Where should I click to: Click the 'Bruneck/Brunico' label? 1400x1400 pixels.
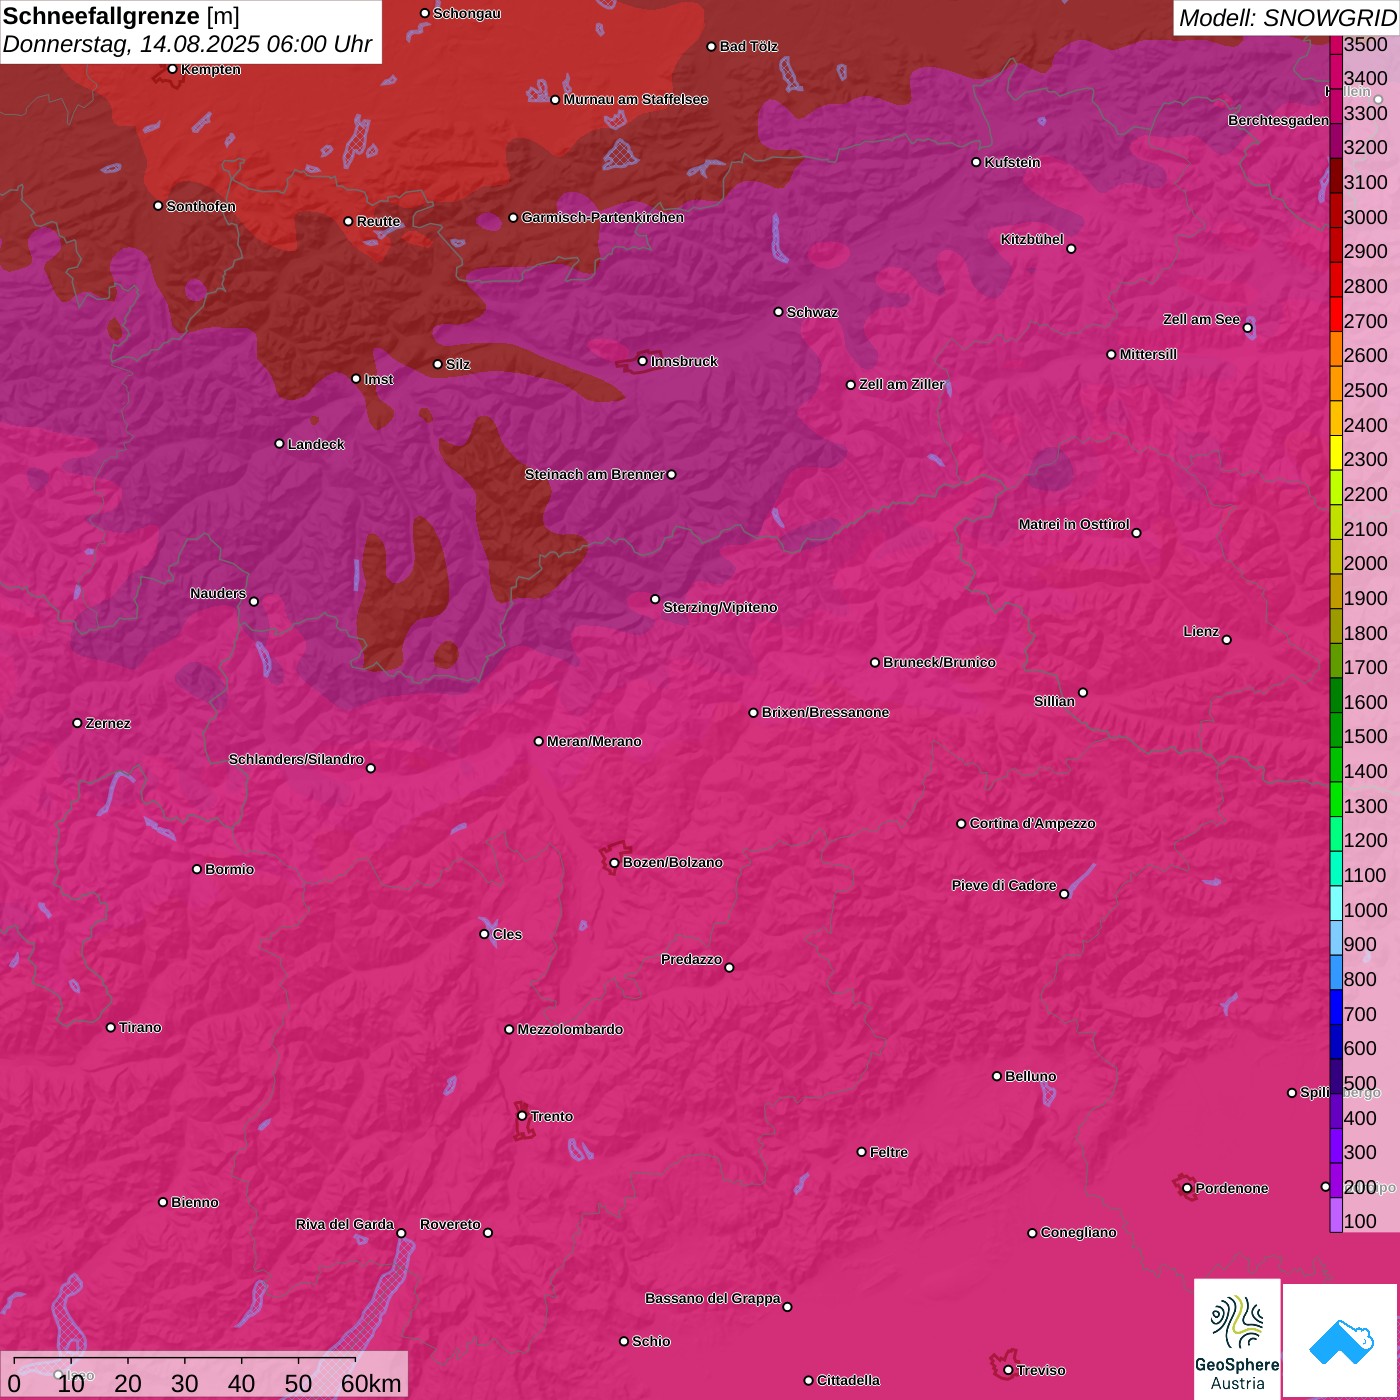939,662
